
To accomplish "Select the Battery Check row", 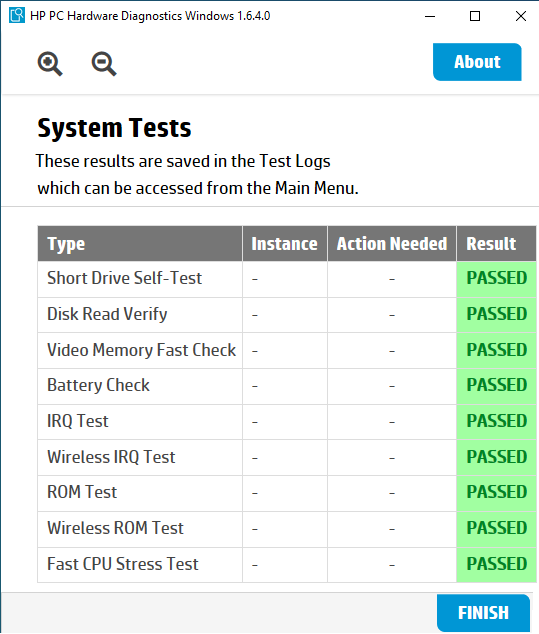I will (287, 386).
